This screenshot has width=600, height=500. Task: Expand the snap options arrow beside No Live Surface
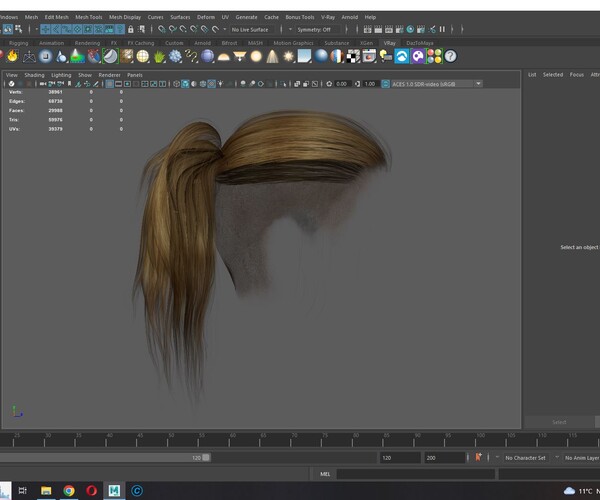(225, 29)
